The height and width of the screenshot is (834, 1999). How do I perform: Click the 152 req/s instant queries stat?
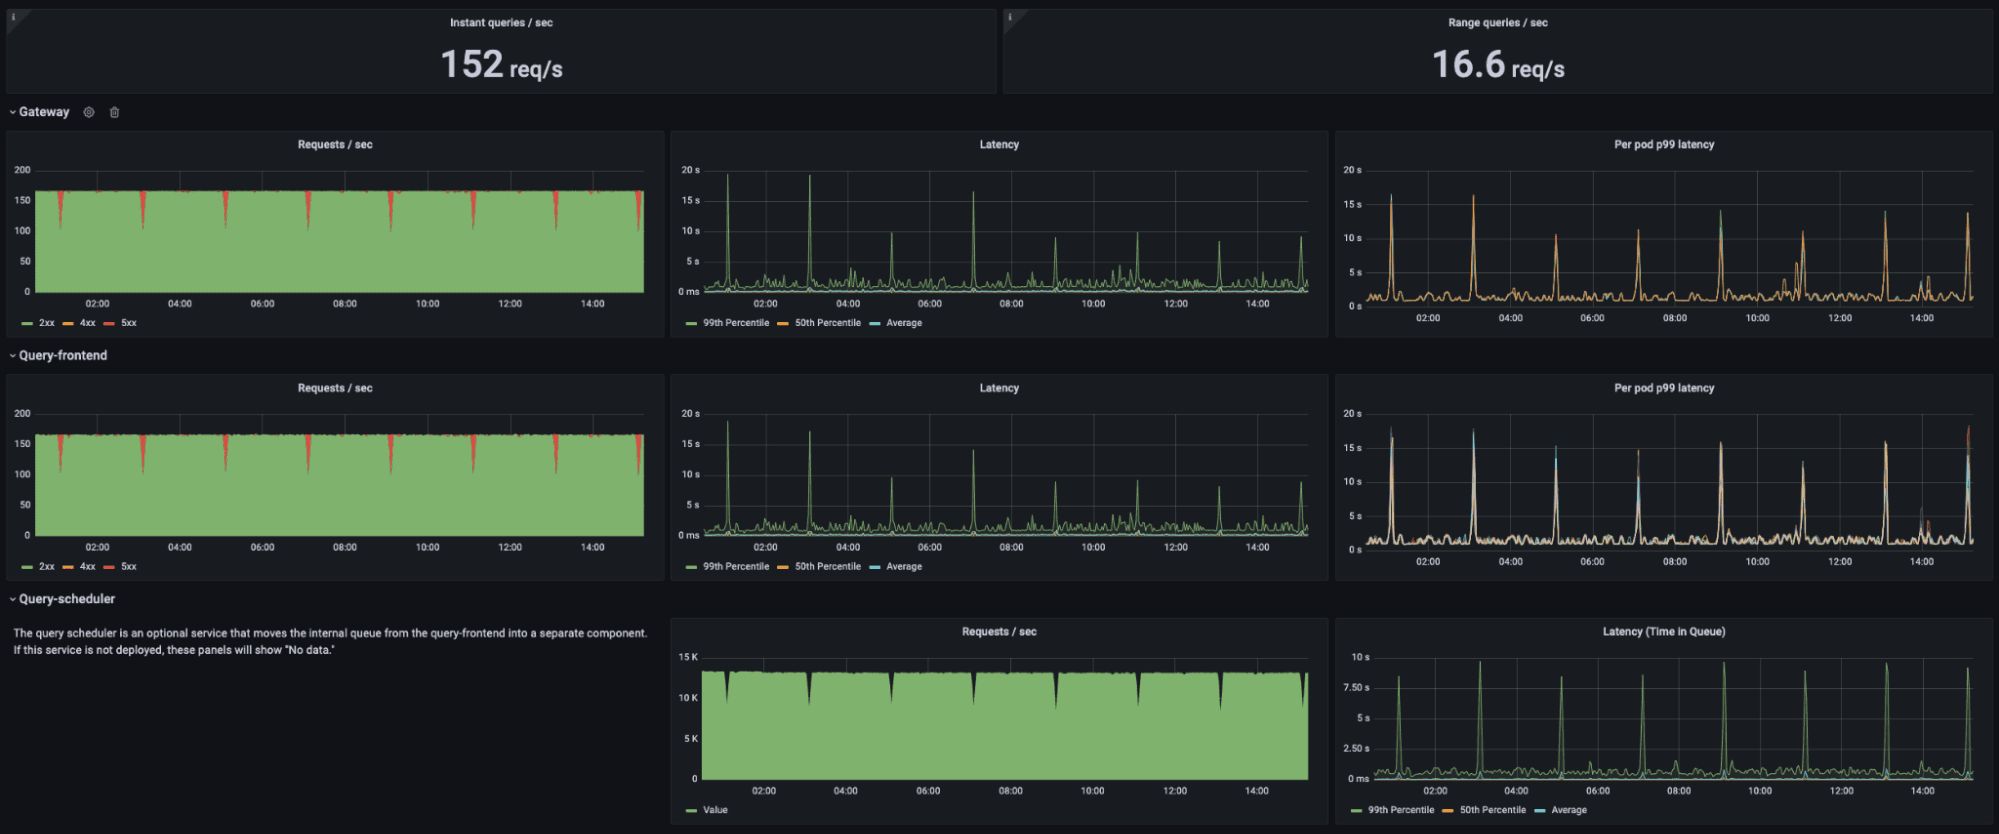pos(502,65)
